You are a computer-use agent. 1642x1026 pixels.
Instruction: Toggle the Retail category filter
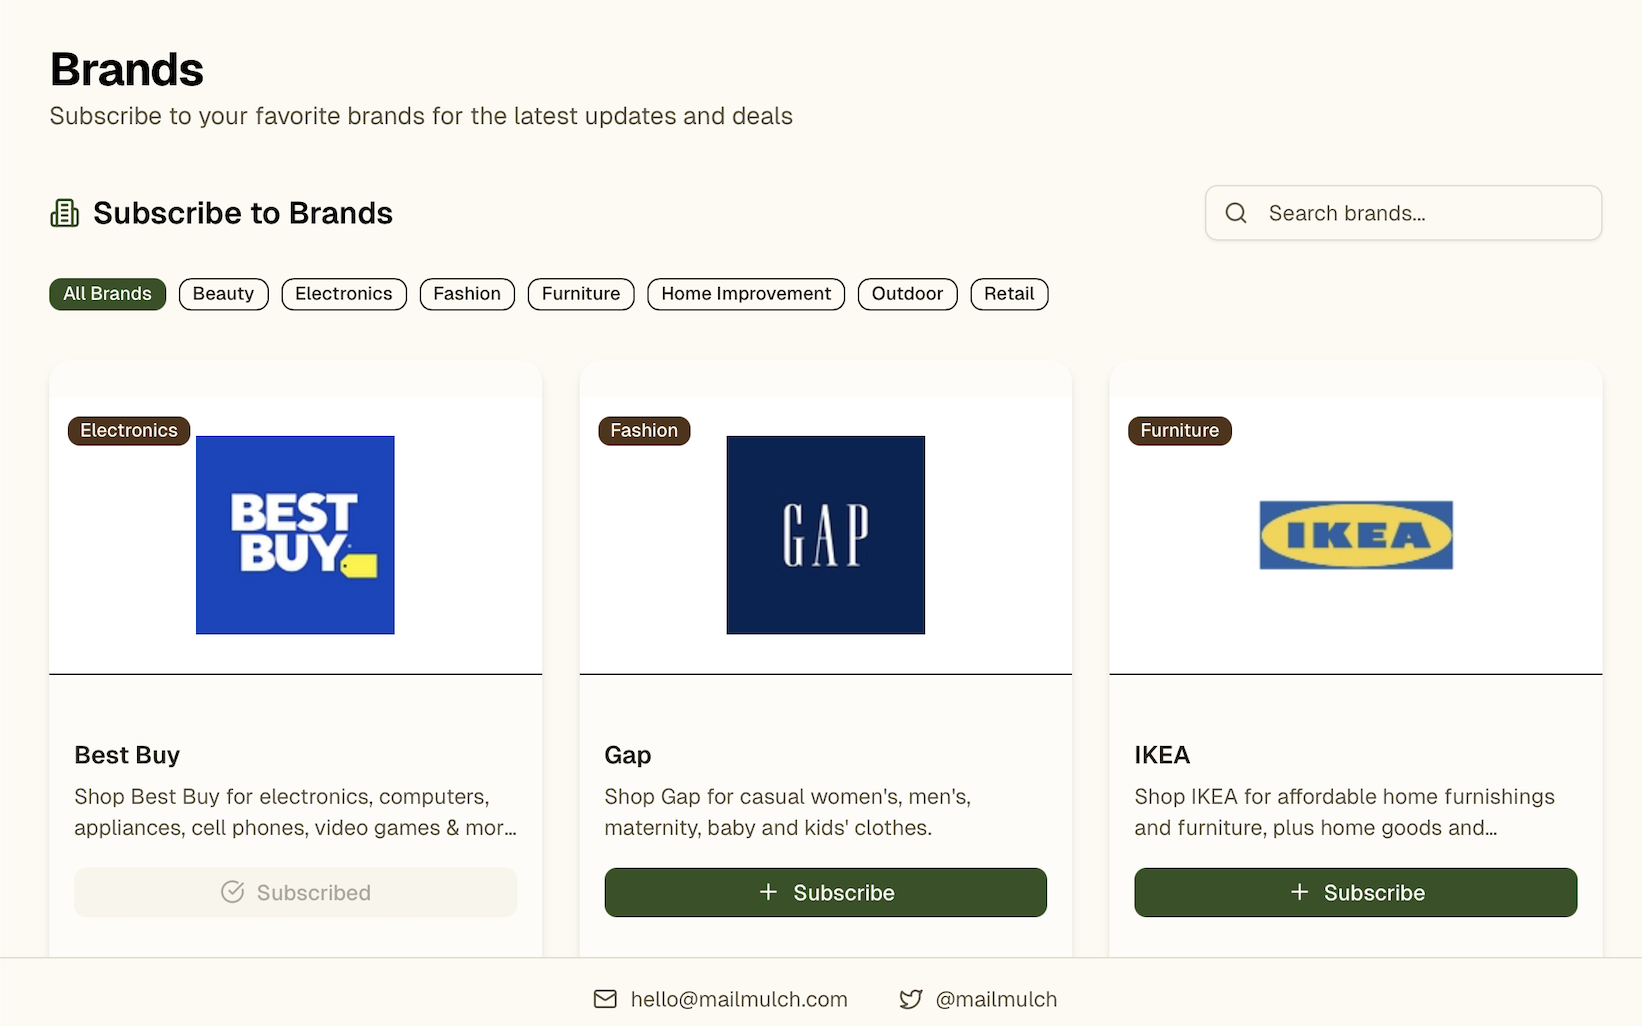[1009, 293]
